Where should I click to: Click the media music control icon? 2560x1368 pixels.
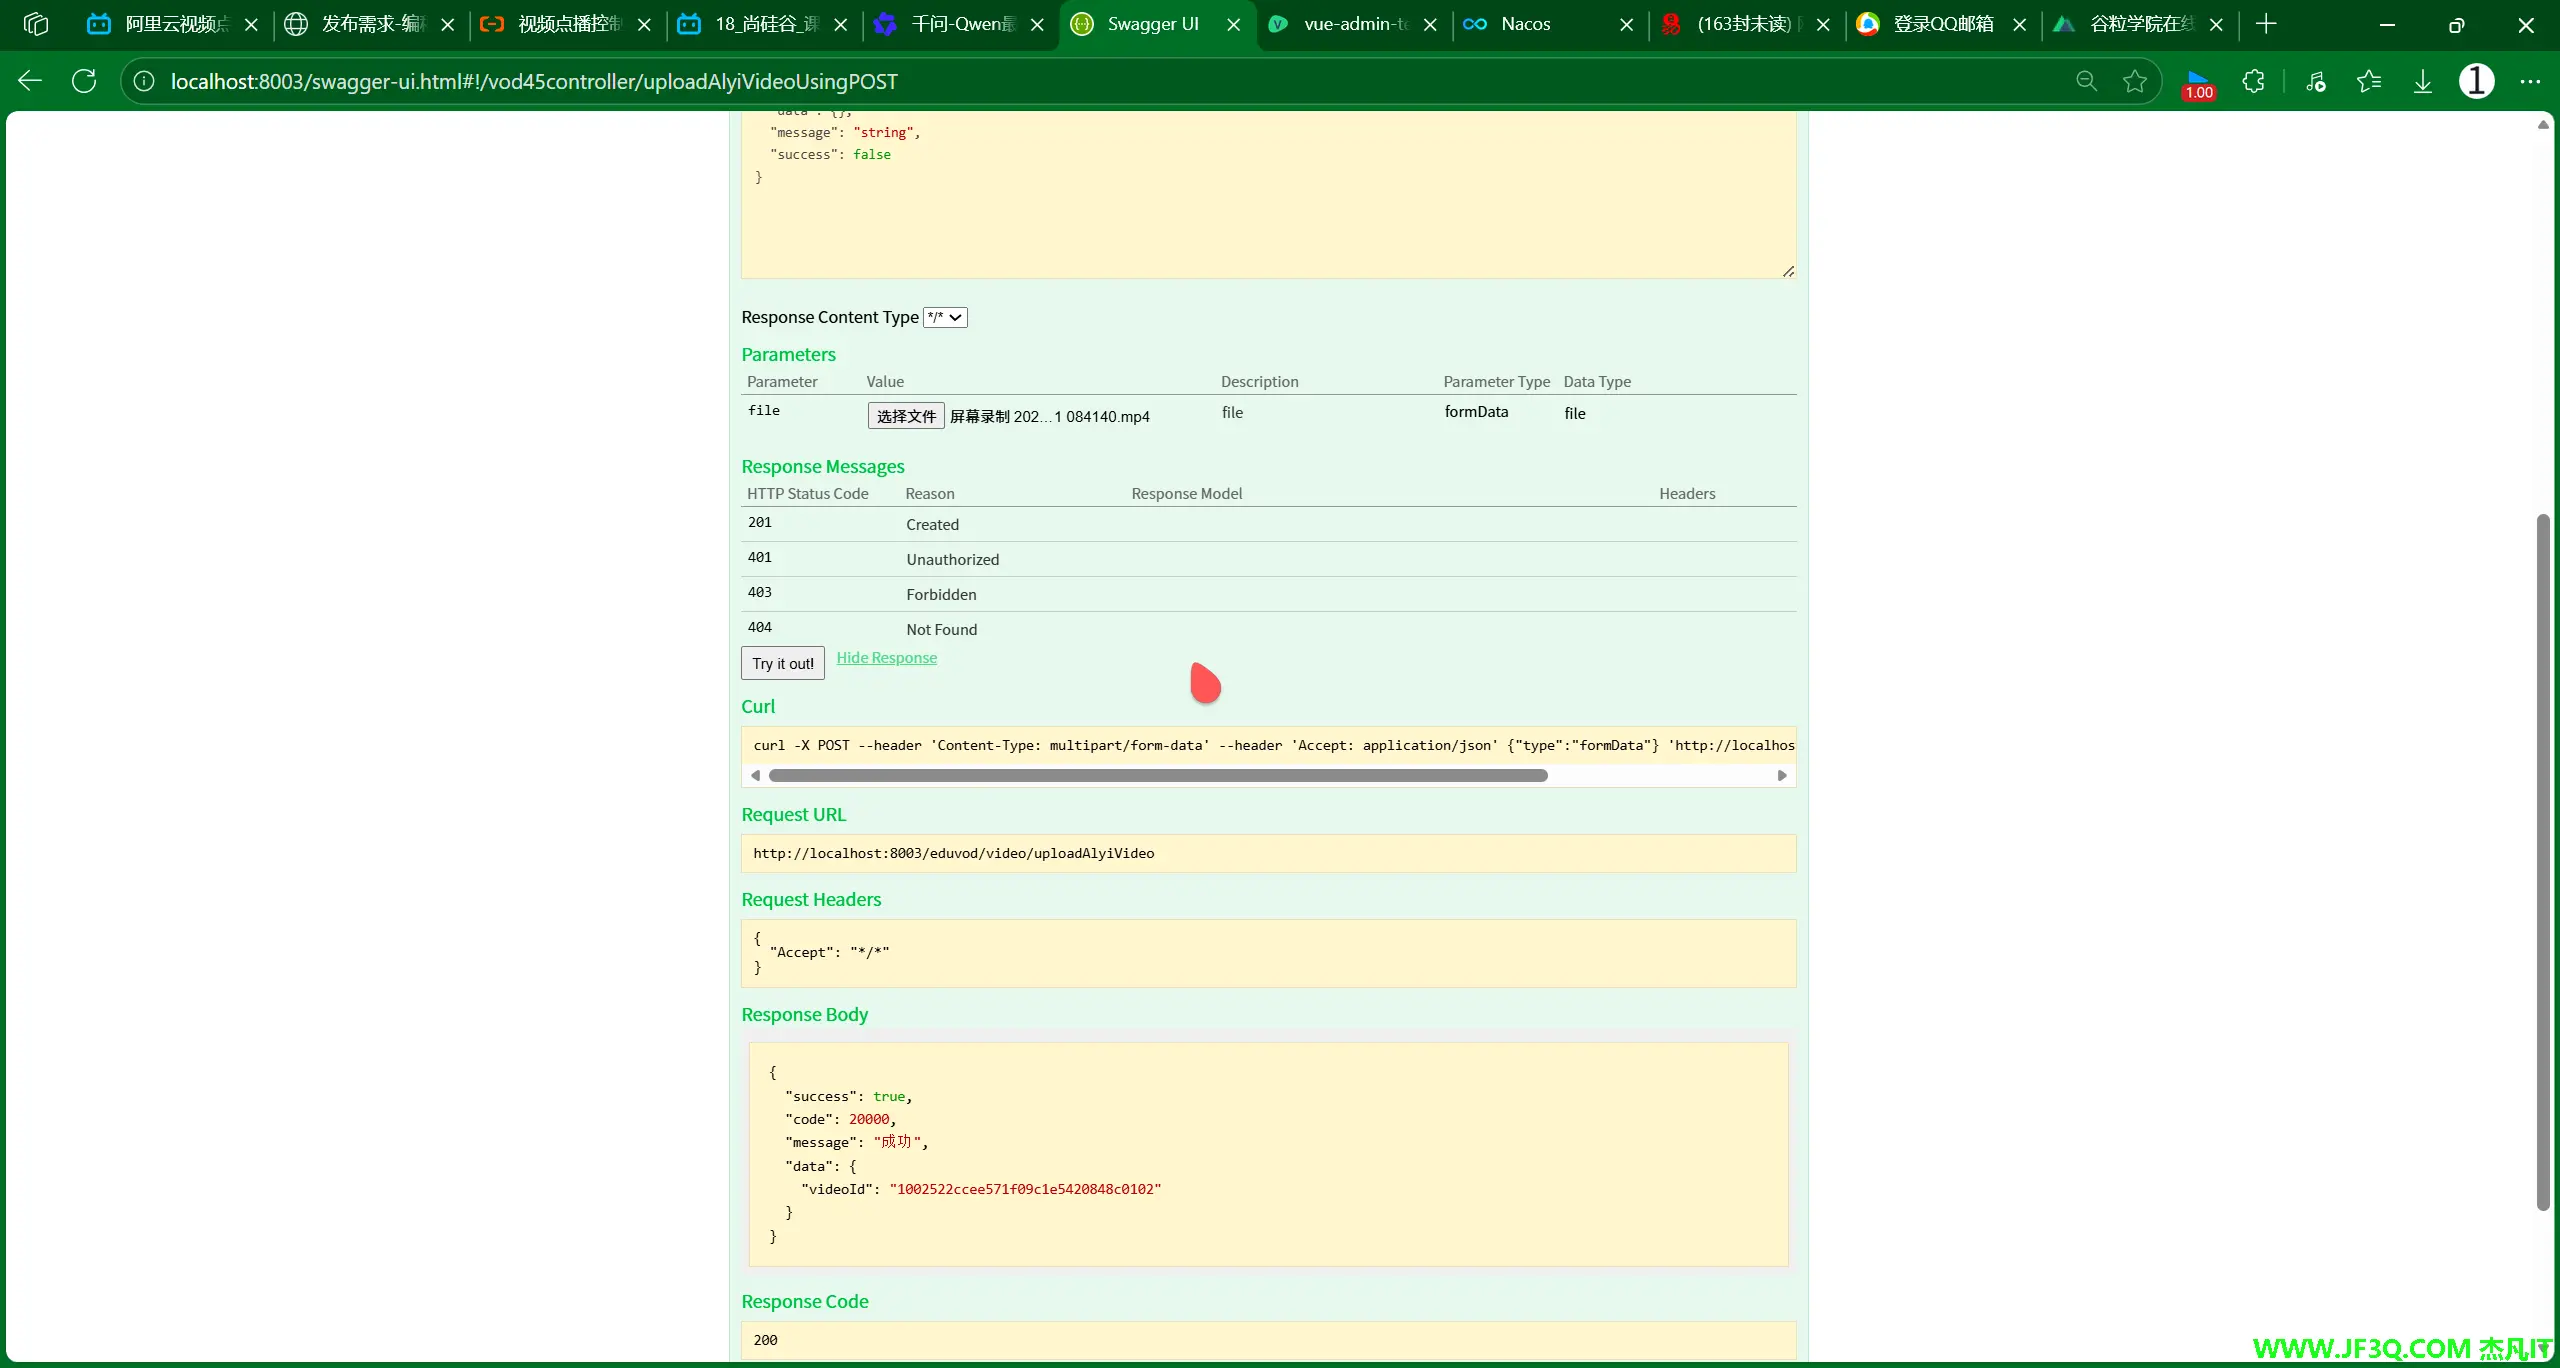pyautogui.click(x=2315, y=81)
